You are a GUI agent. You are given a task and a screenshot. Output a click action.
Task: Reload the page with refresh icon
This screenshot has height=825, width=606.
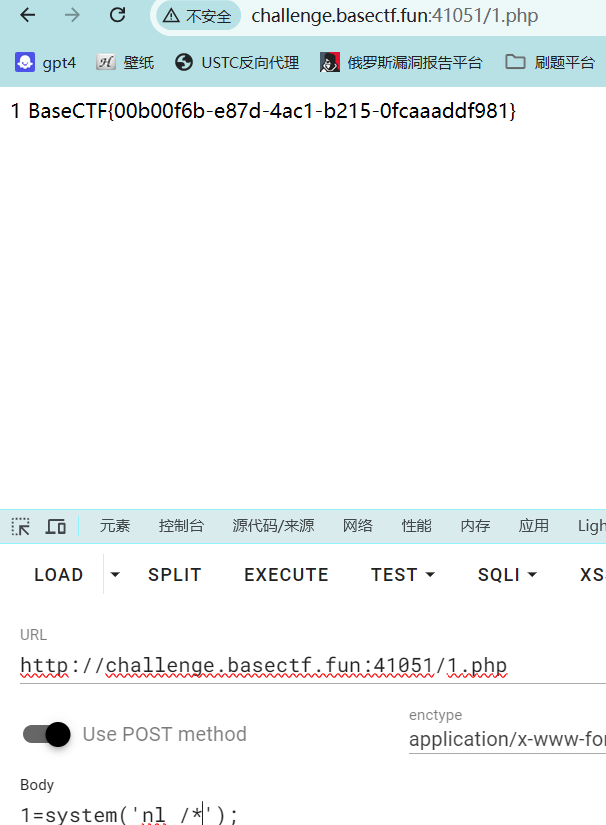click(x=118, y=16)
